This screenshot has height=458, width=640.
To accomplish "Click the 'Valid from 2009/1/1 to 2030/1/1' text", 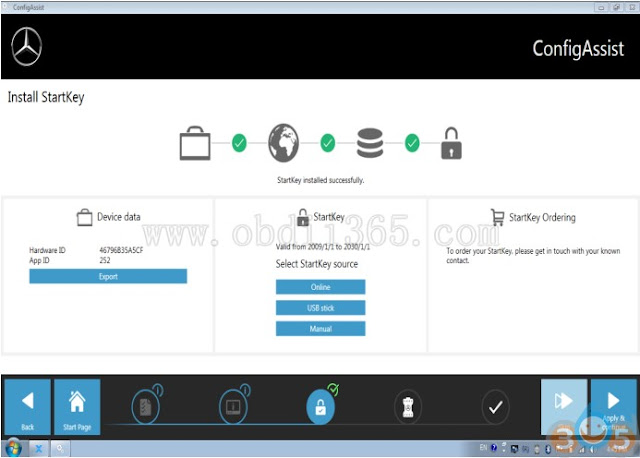I will (x=322, y=247).
